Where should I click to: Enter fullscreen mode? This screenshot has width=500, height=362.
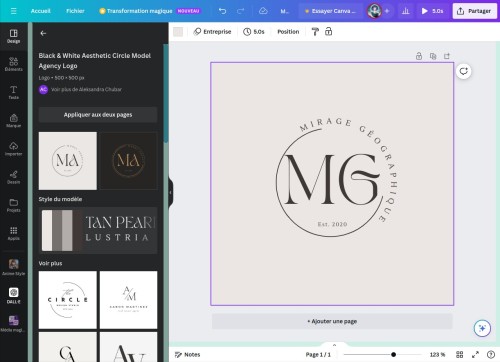(475, 355)
